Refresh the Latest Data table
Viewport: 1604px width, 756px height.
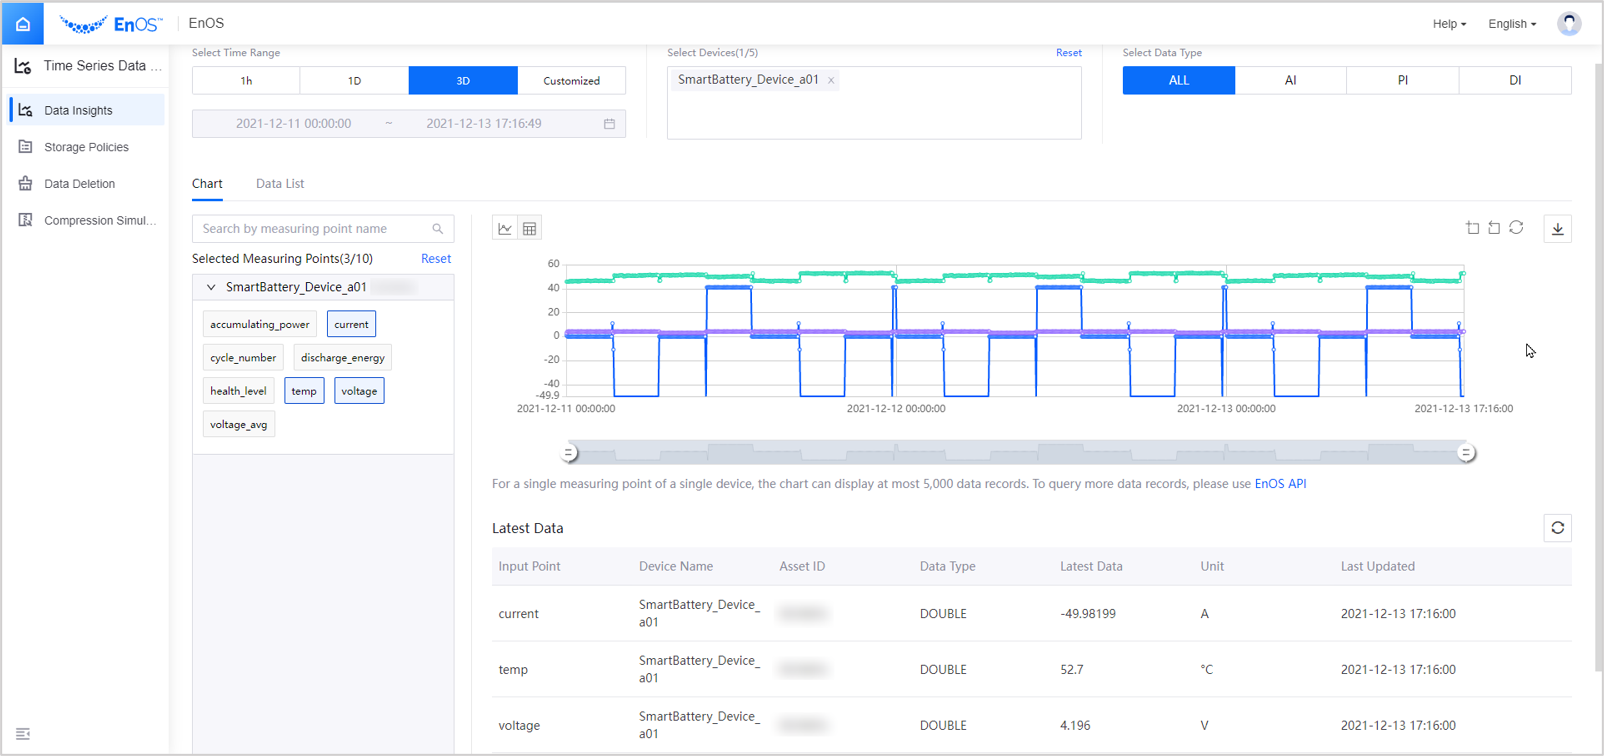(x=1557, y=528)
